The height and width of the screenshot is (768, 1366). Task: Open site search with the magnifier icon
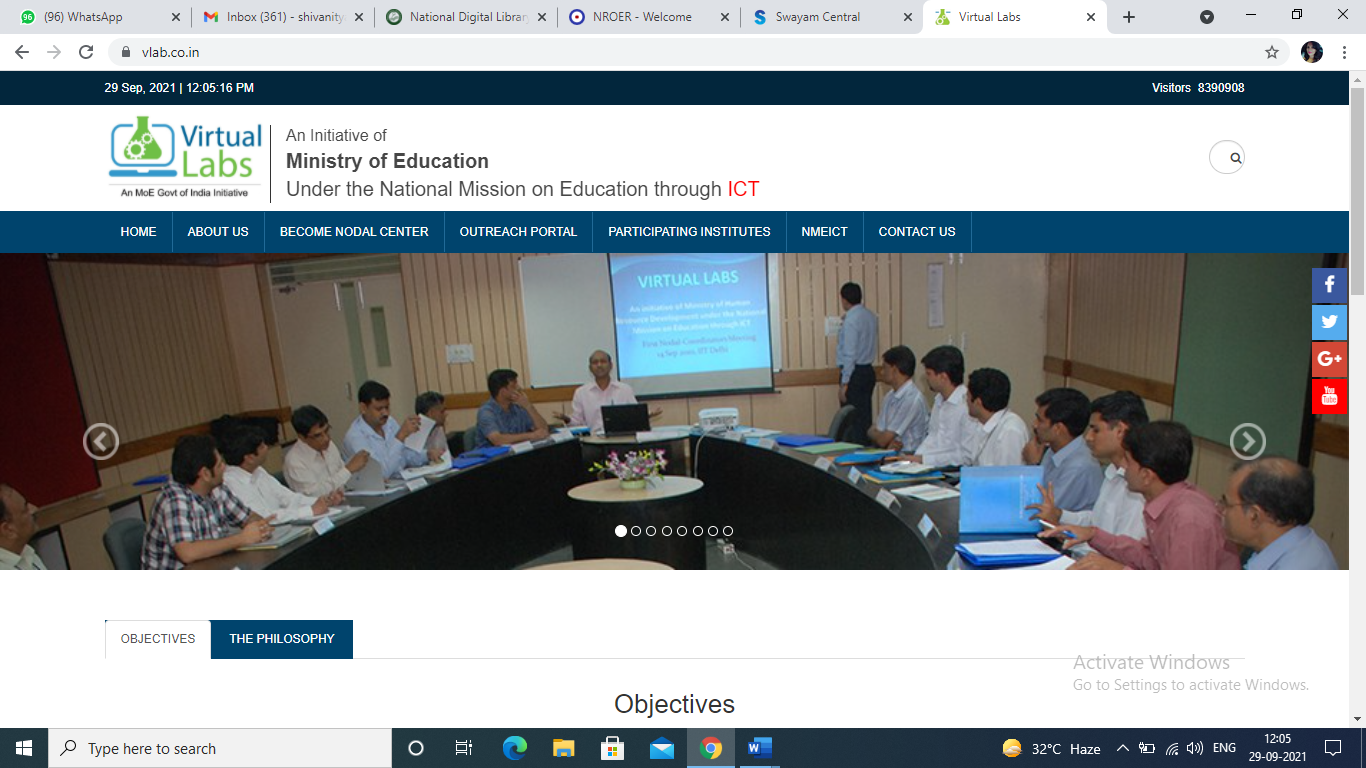1227,157
